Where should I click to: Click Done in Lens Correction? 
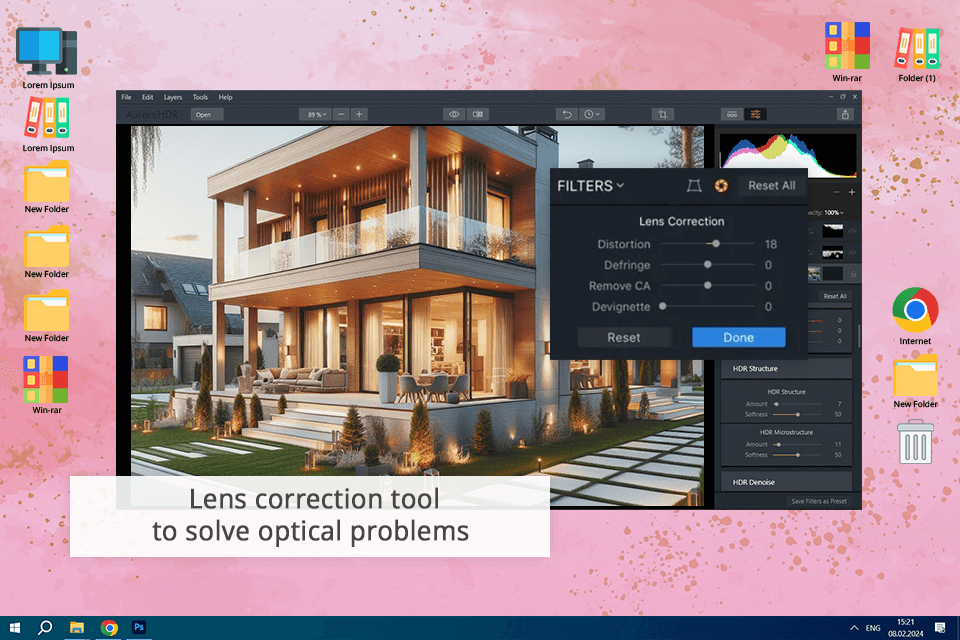pyautogui.click(x=738, y=337)
